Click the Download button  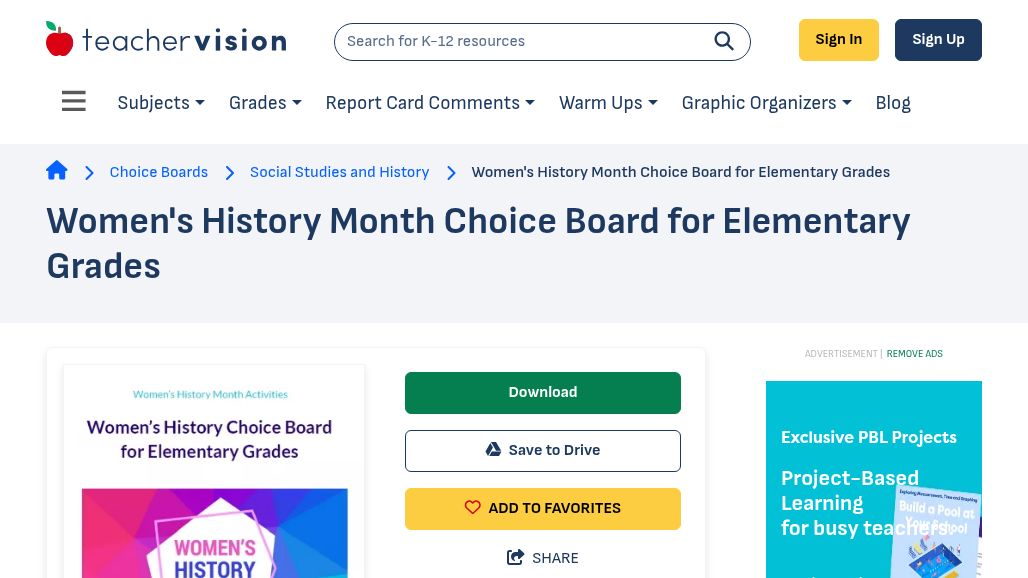click(x=542, y=392)
